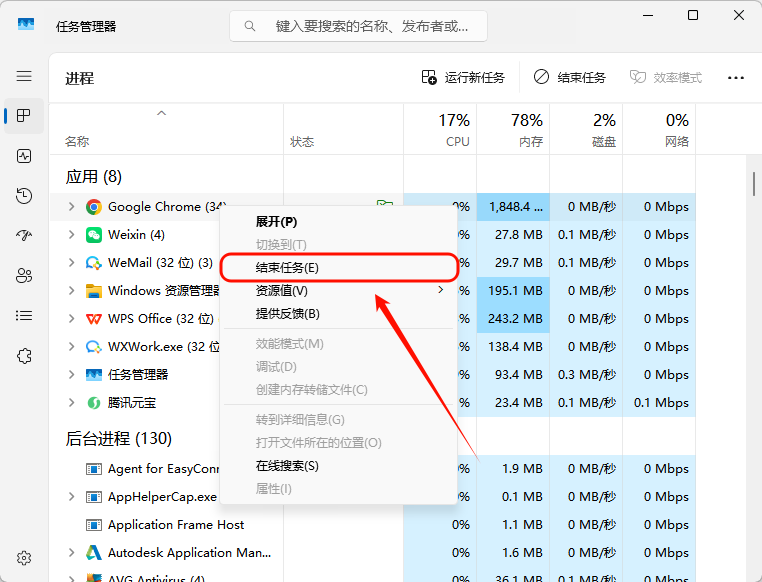Choose 结束任务(E) in the context menu
This screenshot has width=762, height=582.
pos(338,268)
